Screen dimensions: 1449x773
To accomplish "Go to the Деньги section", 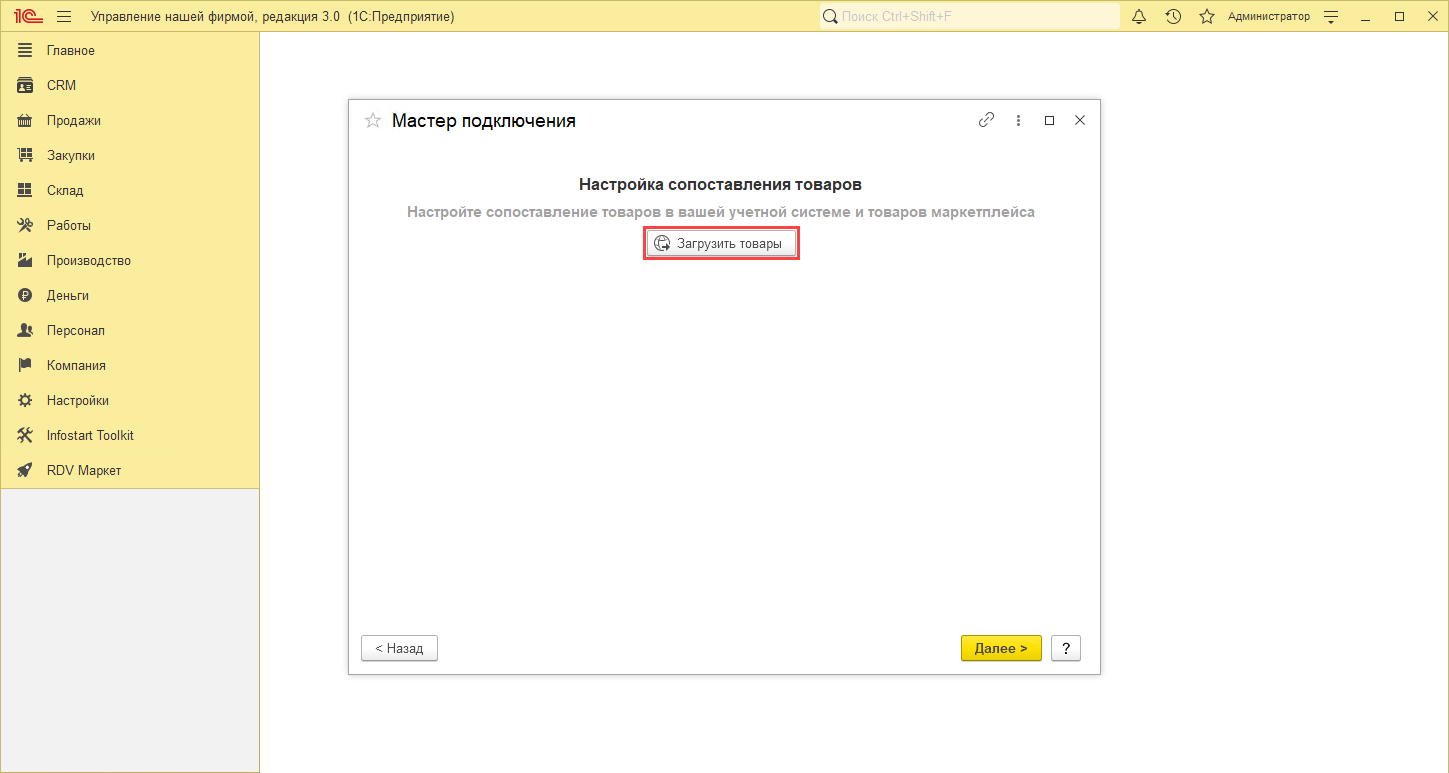I will point(130,296).
